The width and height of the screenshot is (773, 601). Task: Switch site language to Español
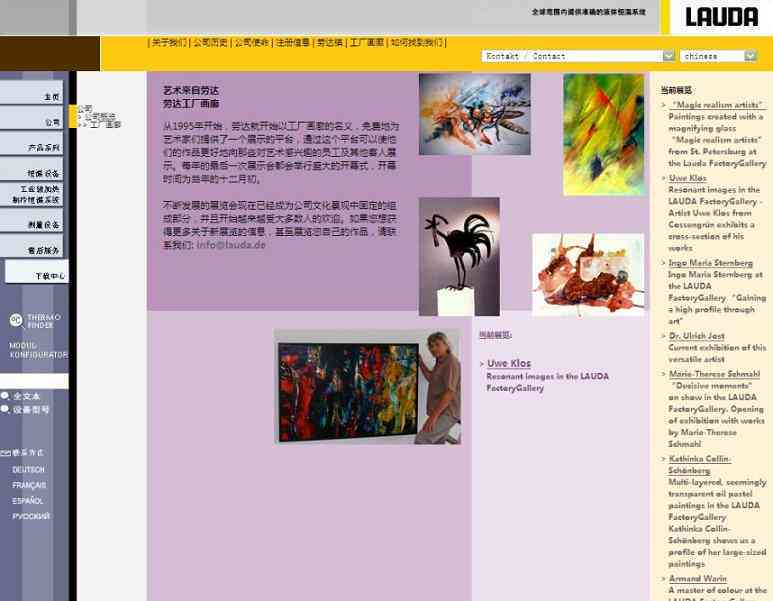pos(28,500)
